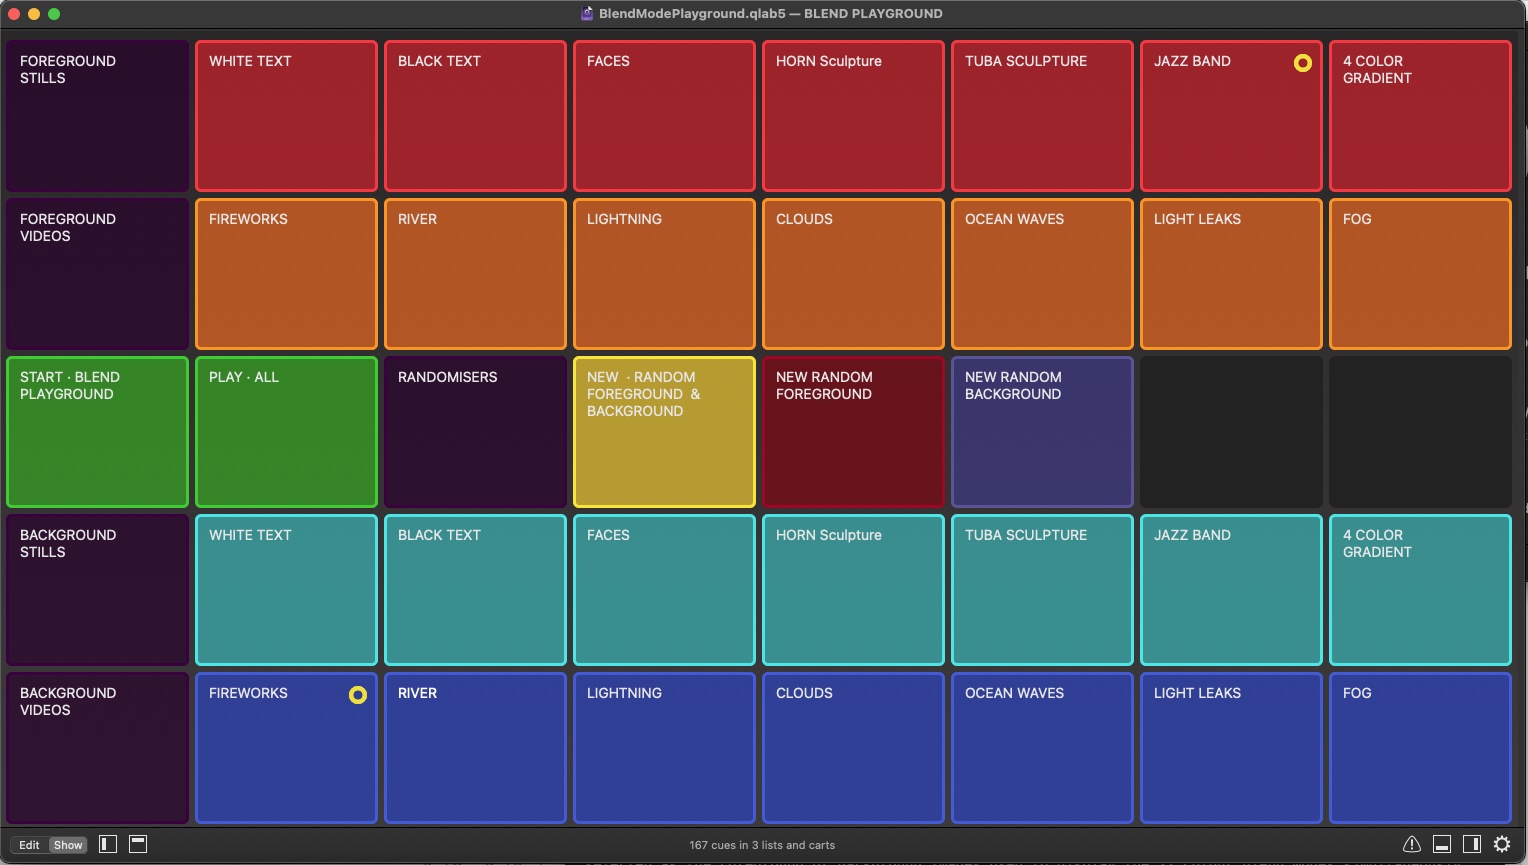The image size is (1528, 865).
Task: Click the cue count status text
Action: point(762,845)
